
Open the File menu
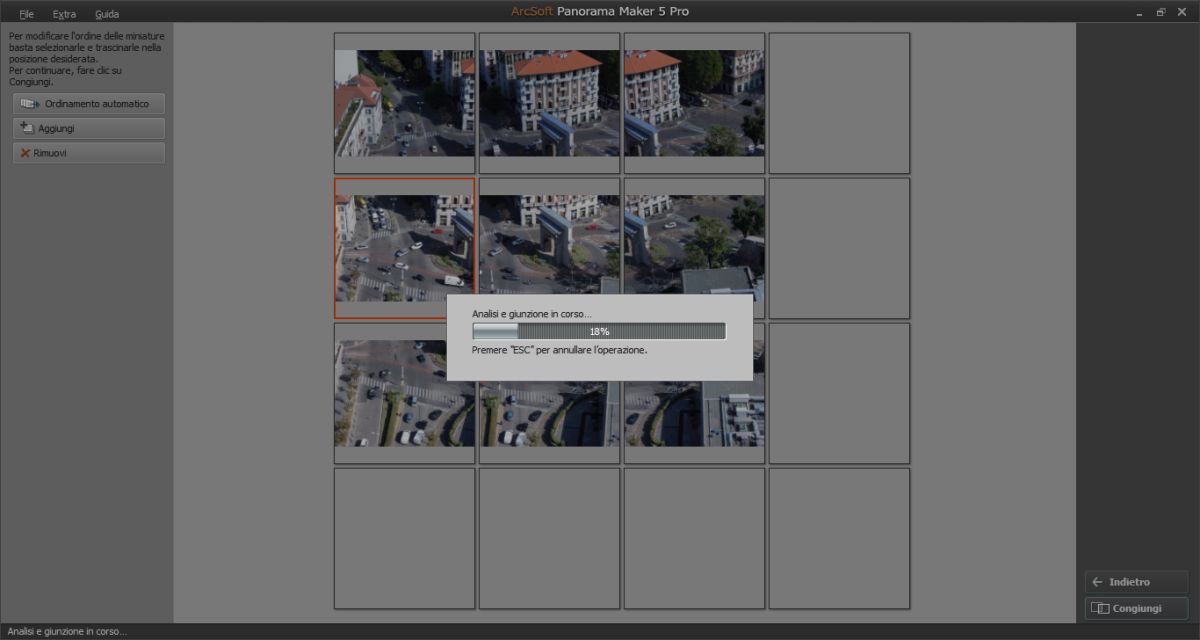pyautogui.click(x=26, y=14)
